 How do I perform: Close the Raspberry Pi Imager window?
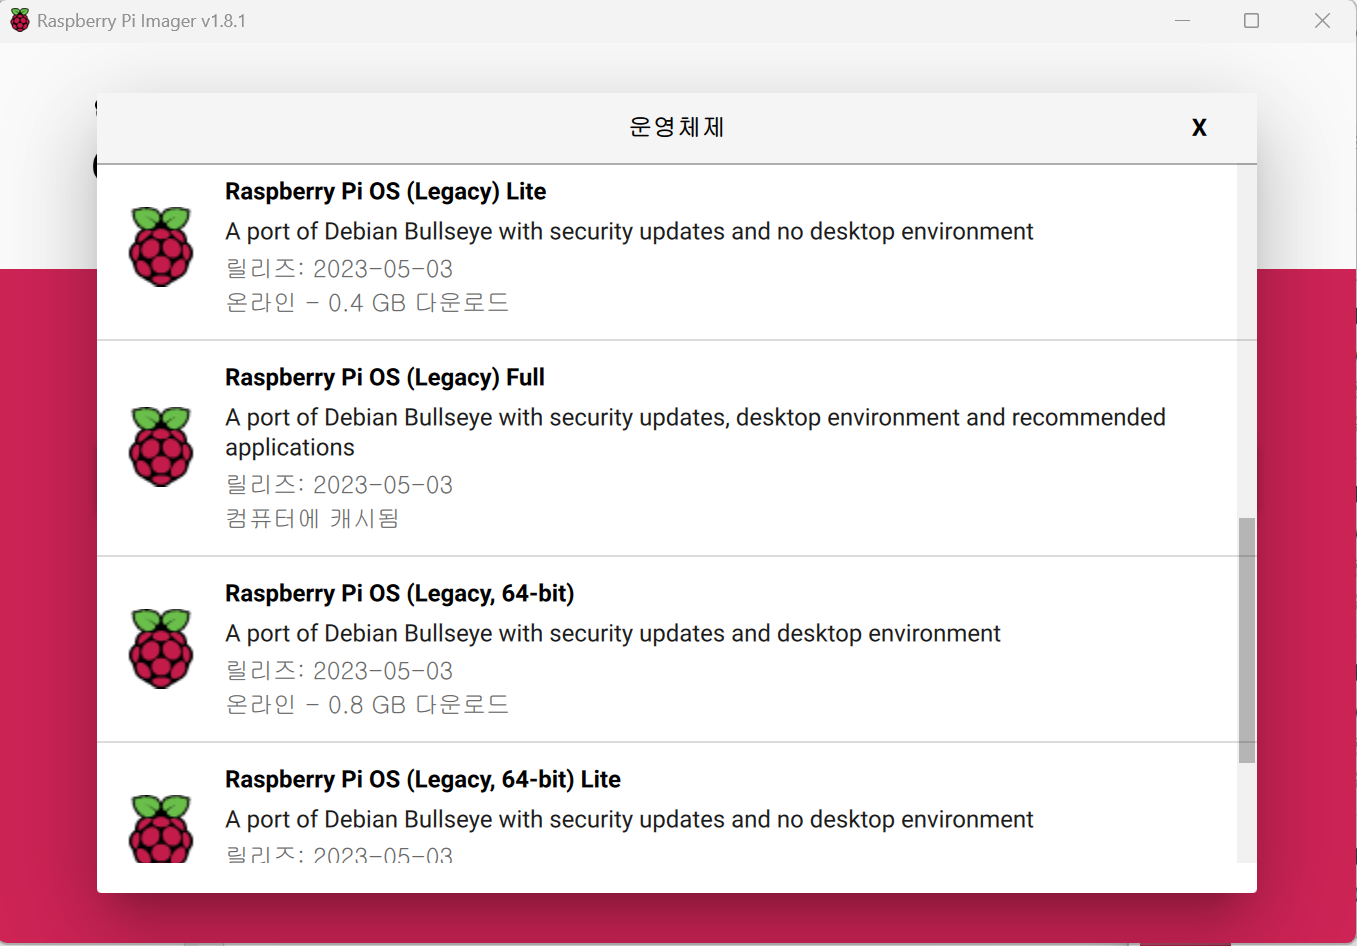coord(1322,20)
